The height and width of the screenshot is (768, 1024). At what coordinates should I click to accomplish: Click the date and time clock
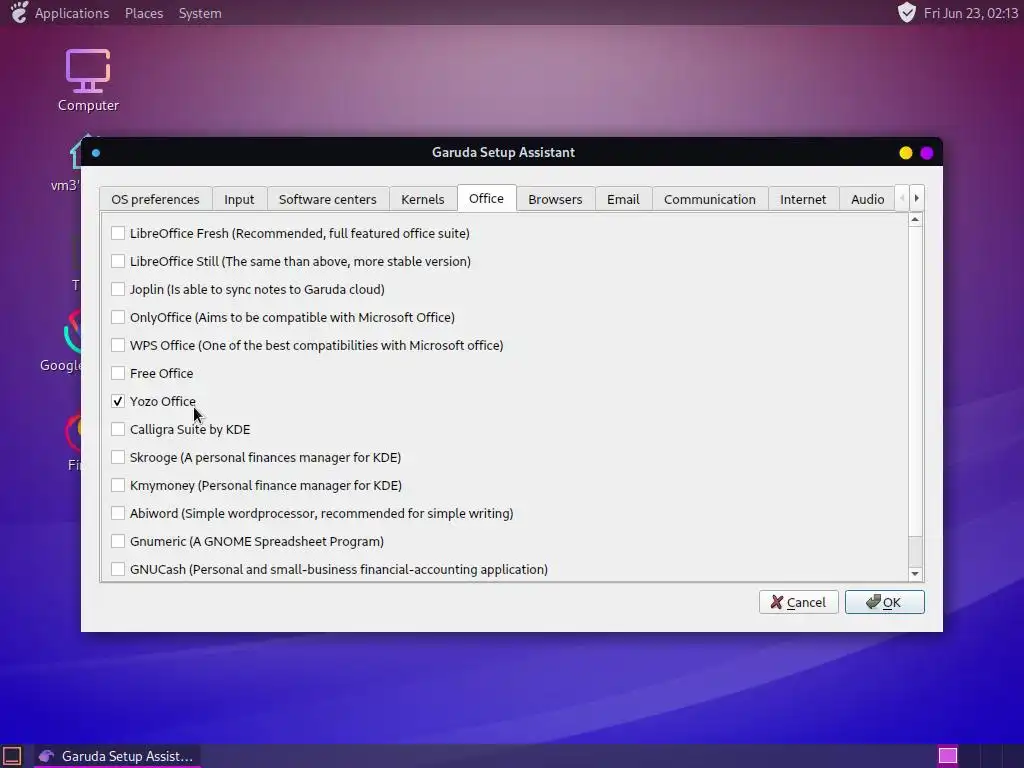pos(970,13)
